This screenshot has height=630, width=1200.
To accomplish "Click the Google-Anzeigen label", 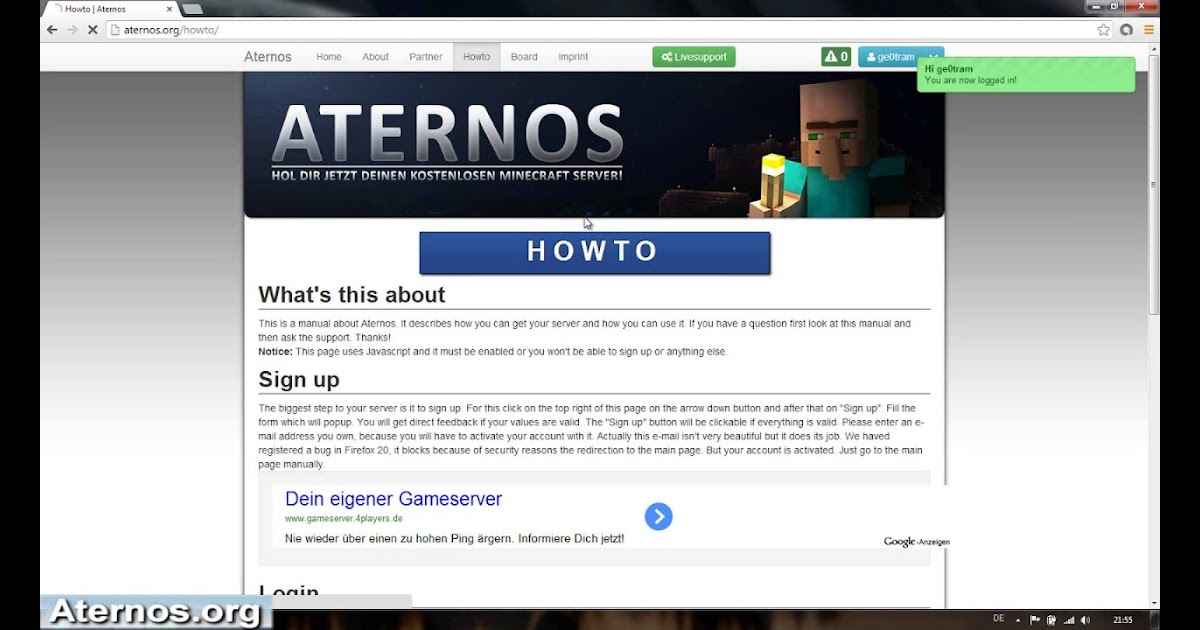I will point(916,542).
